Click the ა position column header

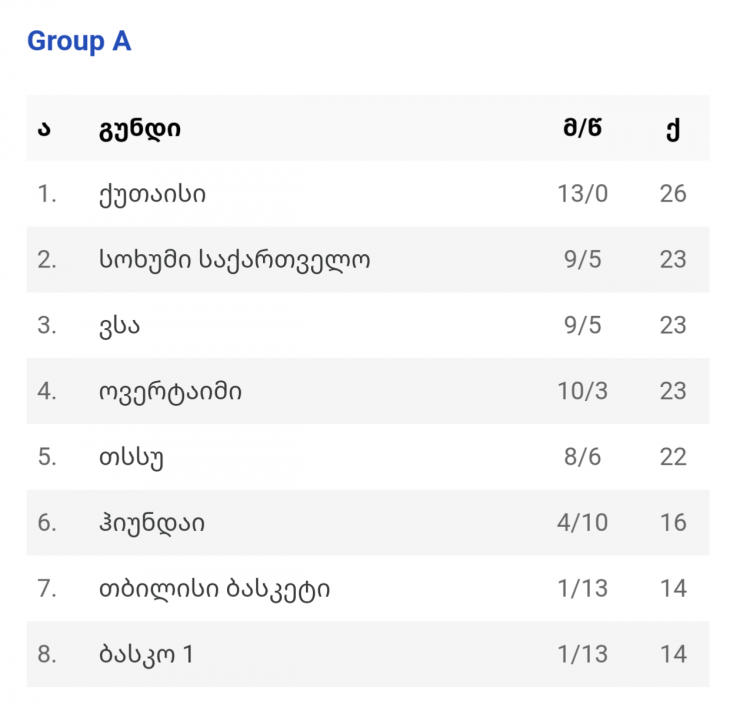(44, 129)
